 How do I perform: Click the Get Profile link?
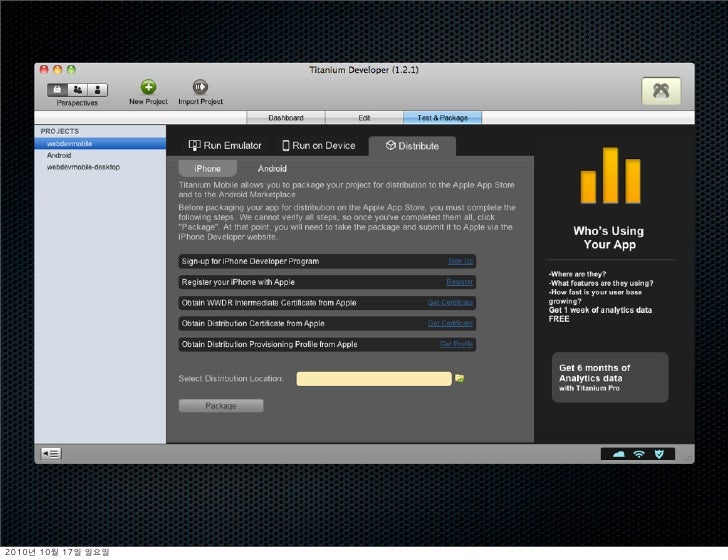click(x=456, y=344)
